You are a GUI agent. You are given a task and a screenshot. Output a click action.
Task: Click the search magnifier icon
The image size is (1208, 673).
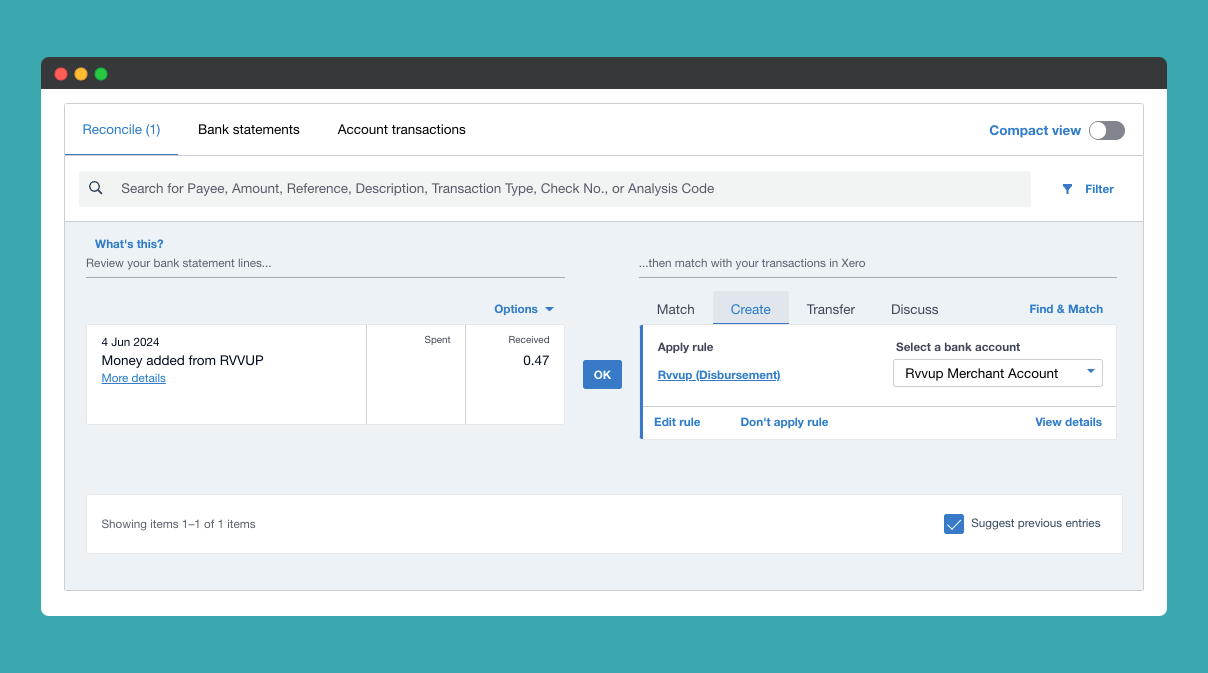[96, 188]
